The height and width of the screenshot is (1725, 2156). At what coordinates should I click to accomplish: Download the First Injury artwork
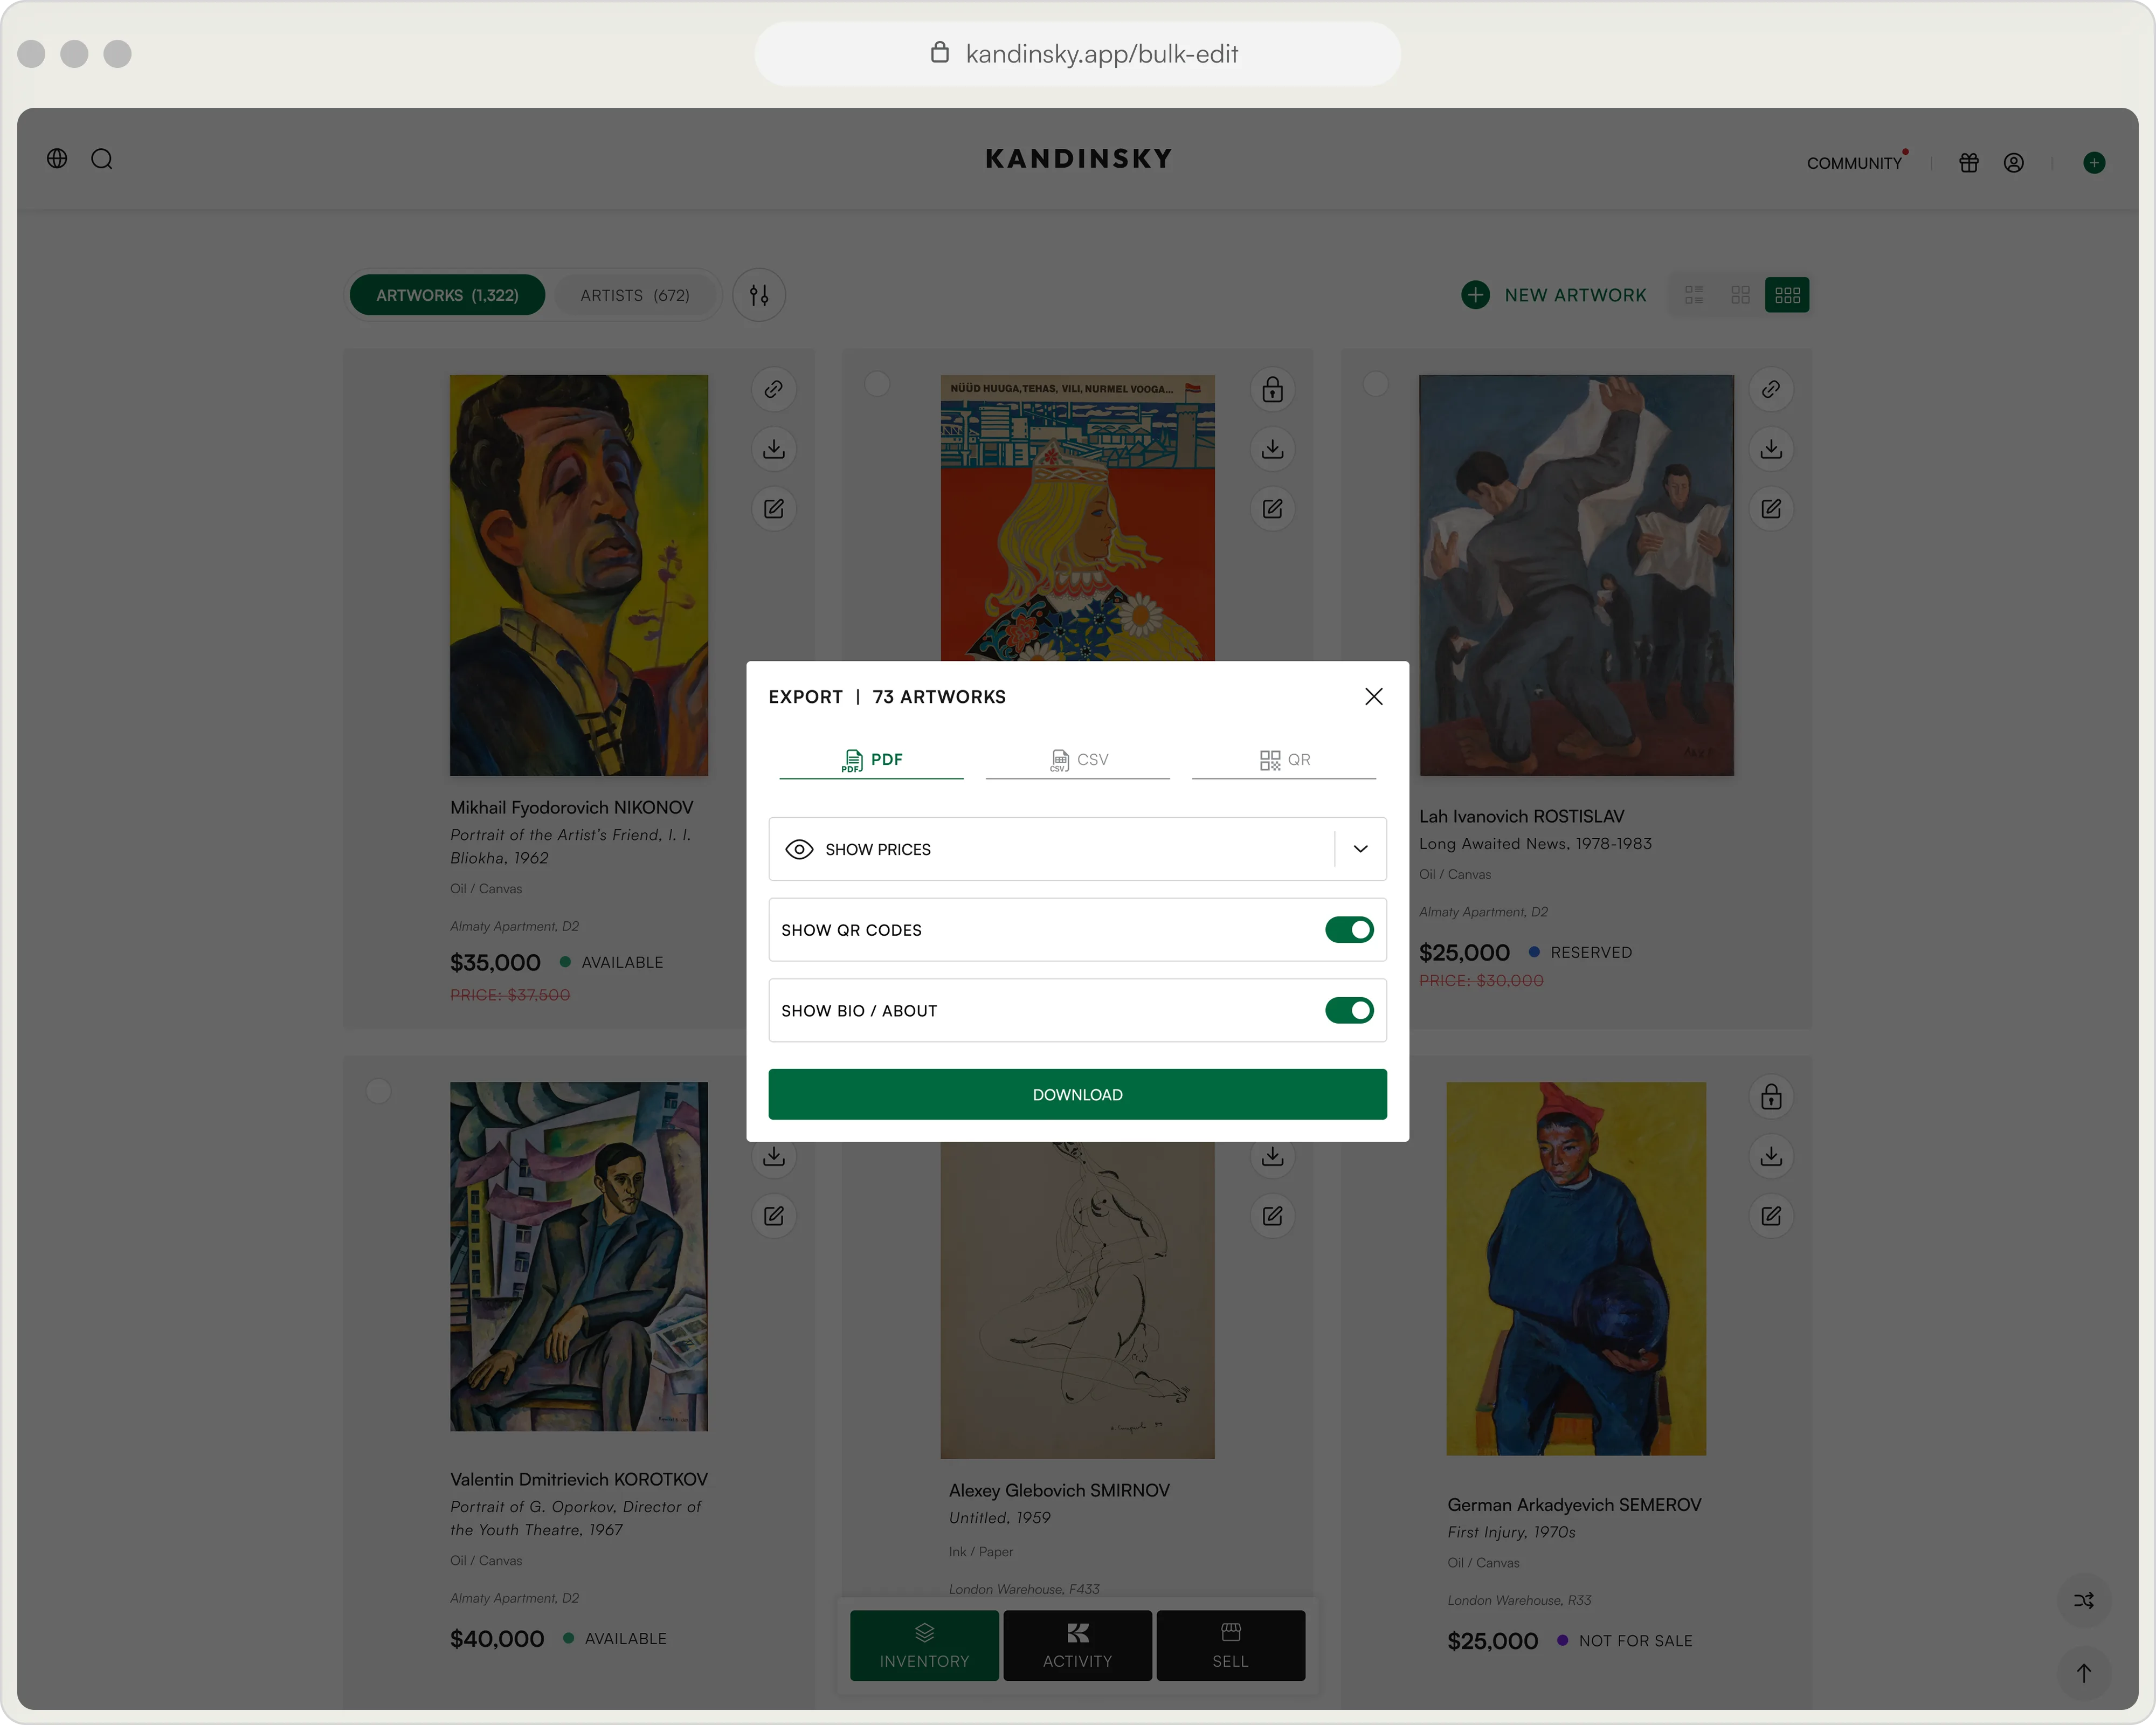[x=1771, y=1156]
